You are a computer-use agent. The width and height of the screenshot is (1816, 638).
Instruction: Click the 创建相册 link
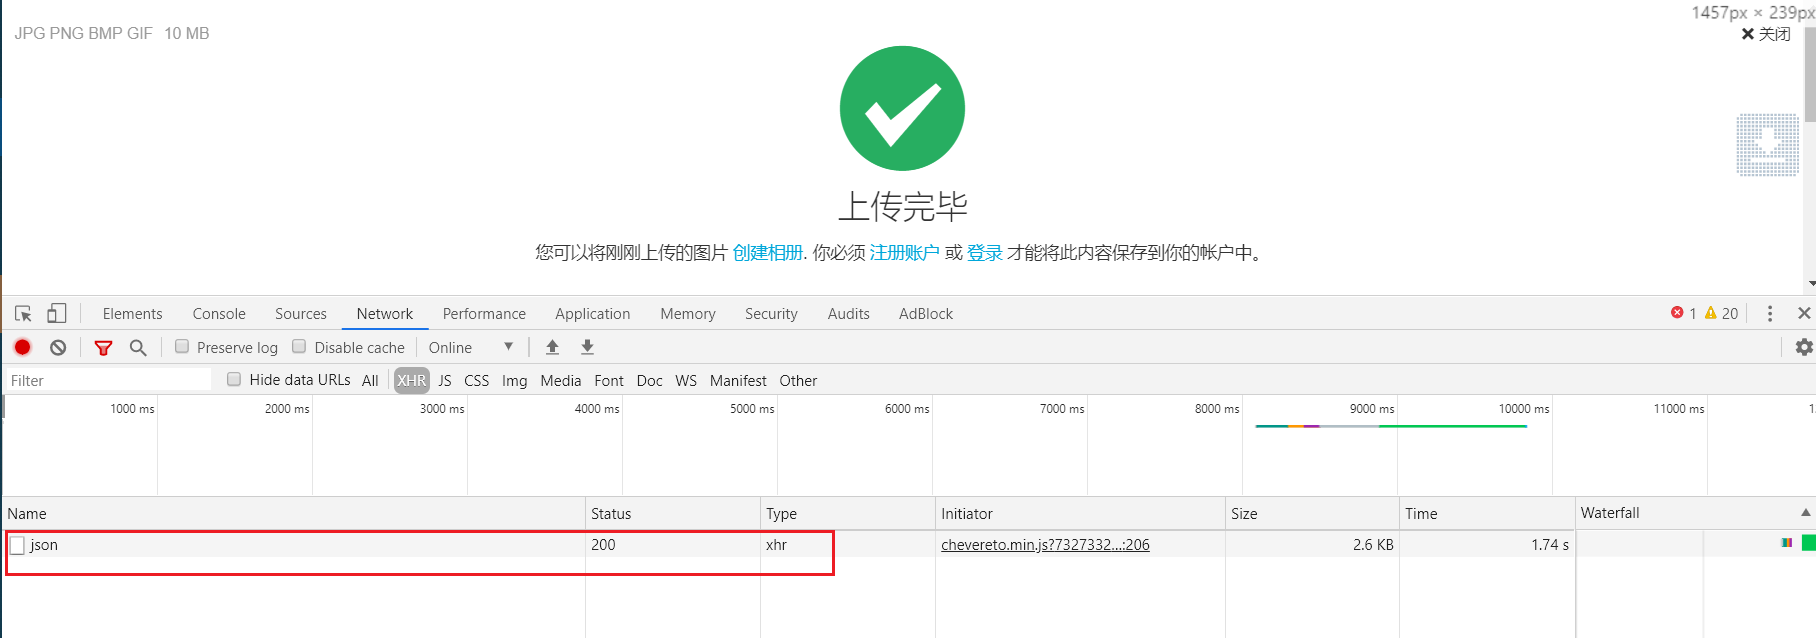pyautogui.click(x=767, y=253)
